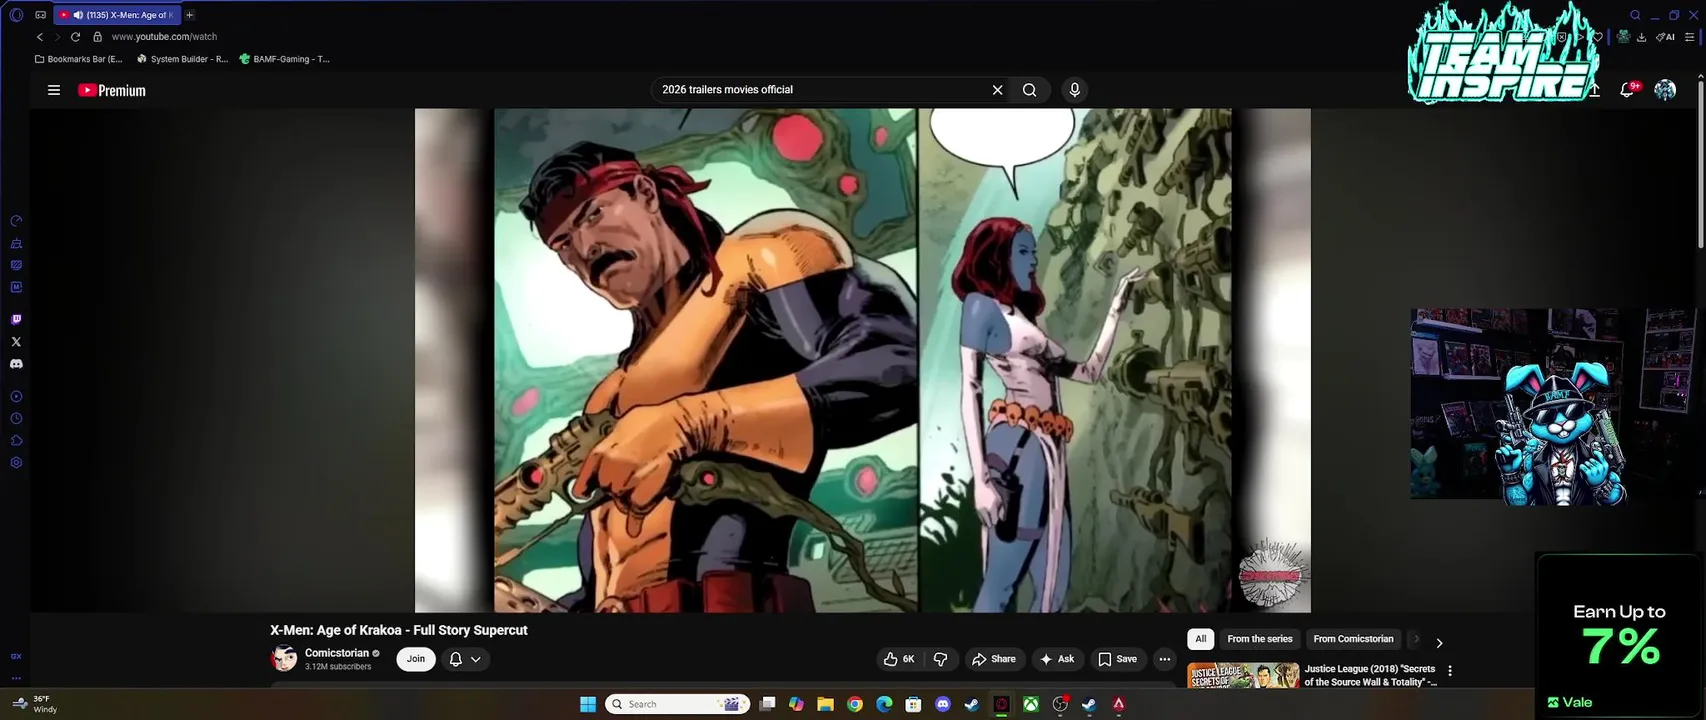The height and width of the screenshot is (720, 1706).
Task: Open Comicstorian channel name link
Action: click(337, 653)
